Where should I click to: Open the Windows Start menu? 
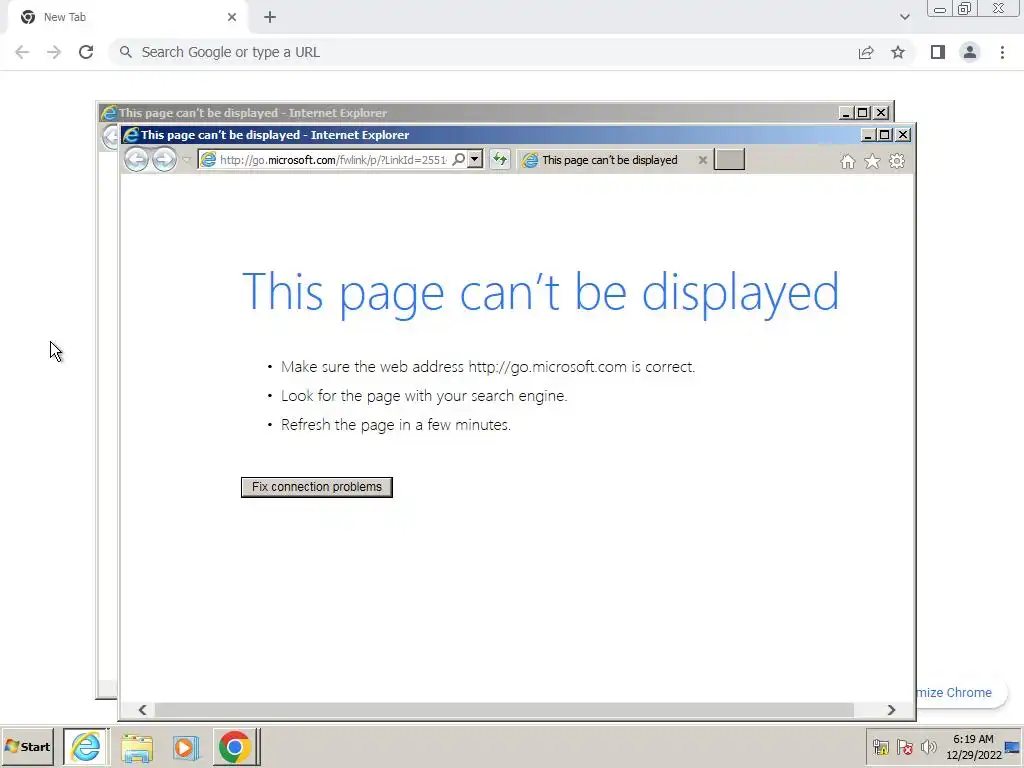click(x=28, y=746)
